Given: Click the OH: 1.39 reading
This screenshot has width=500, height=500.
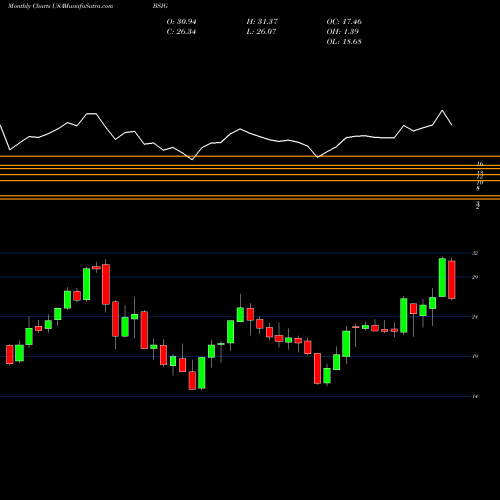Looking at the screenshot, I should coord(343,32).
